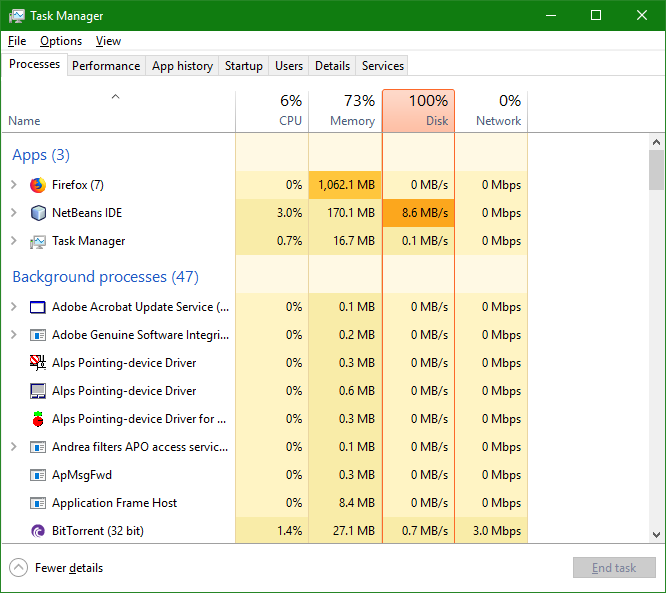Click the ApMsgFwd process icon
Screen dimensions: 666x593
[38, 475]
